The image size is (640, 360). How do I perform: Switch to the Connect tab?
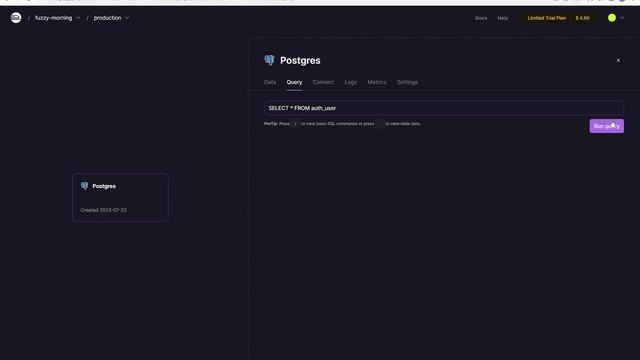pos(323,82)
